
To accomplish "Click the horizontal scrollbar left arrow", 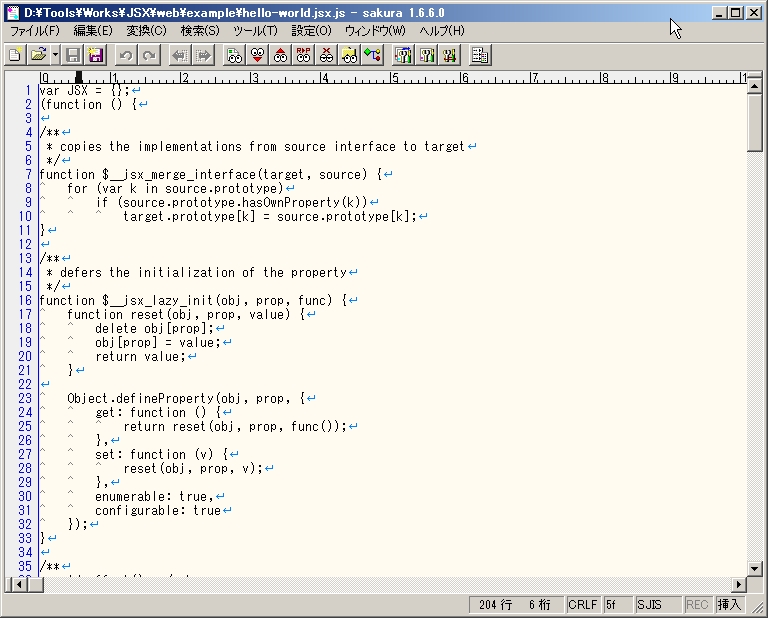I will coord(20,584).
